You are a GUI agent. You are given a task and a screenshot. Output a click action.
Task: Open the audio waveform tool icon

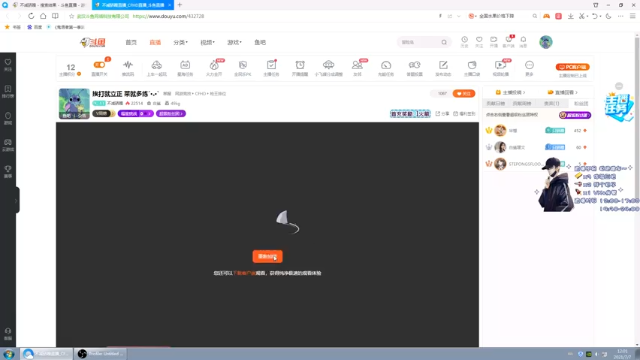[x=128, y=65]
